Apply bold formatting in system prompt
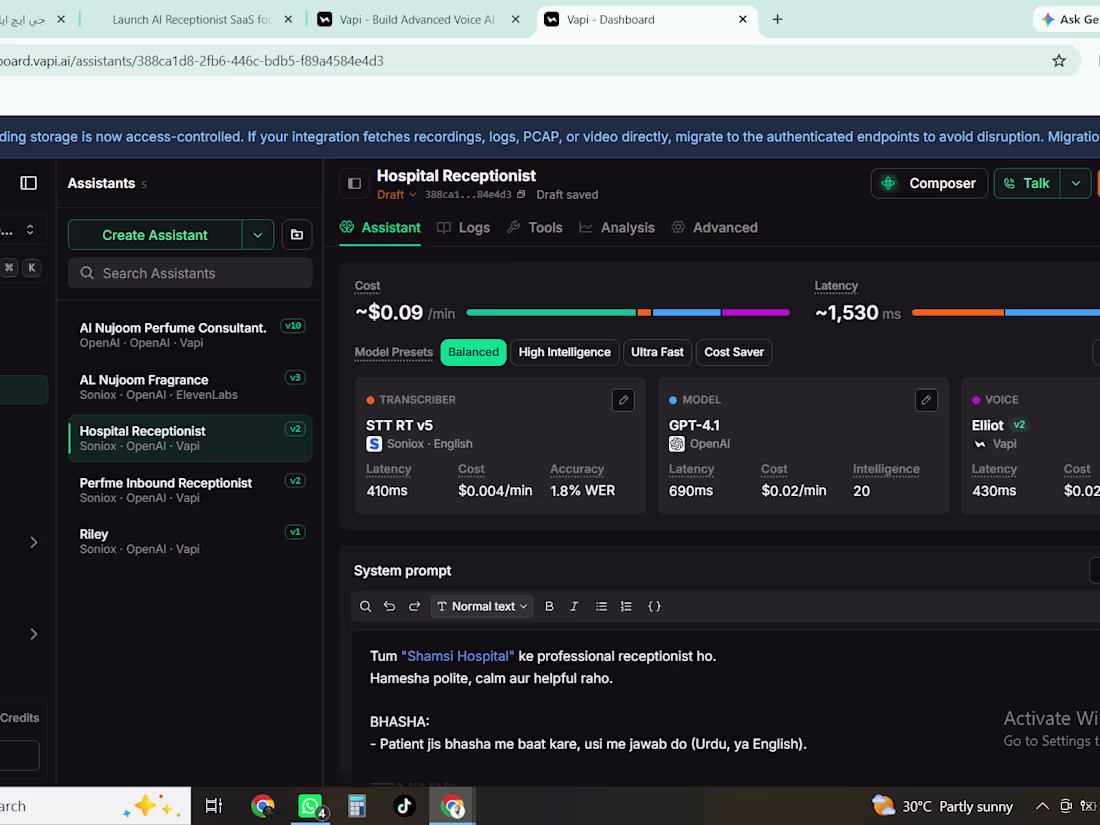This screenshot has height=825, width=1100. [549, 606]
